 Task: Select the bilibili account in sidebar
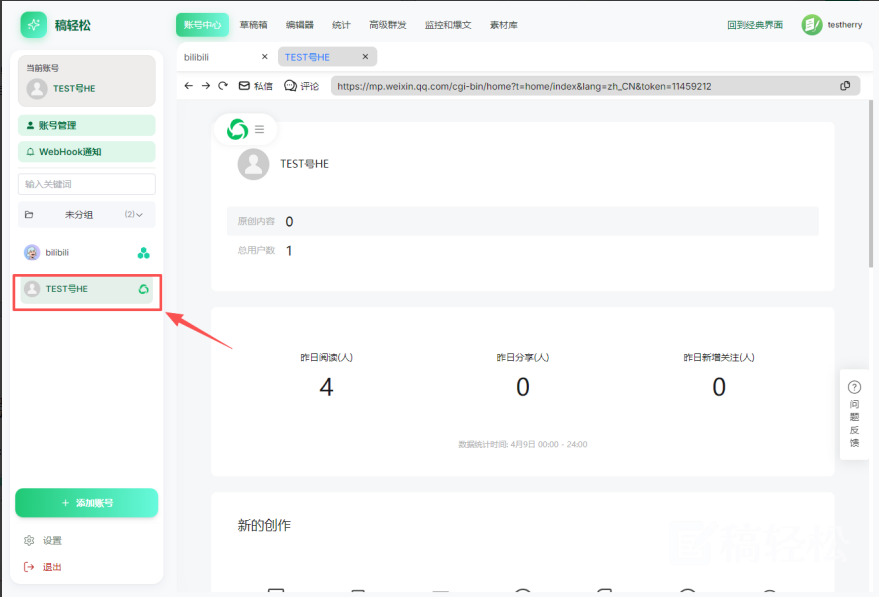(x=87, y=253)
